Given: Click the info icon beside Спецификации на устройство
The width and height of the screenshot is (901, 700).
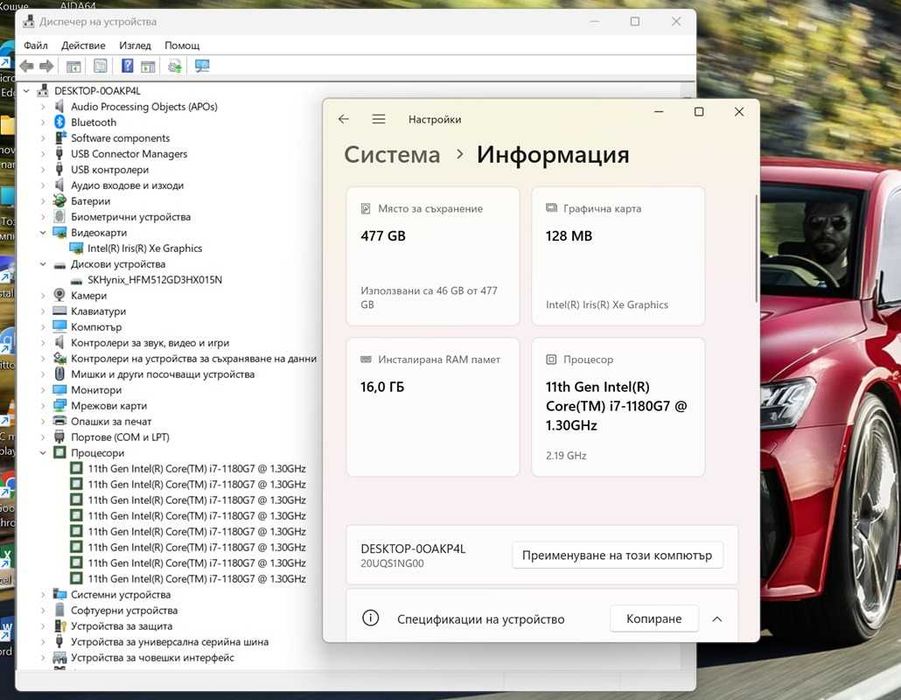Looking at the screenshot, I should [371, 618].
